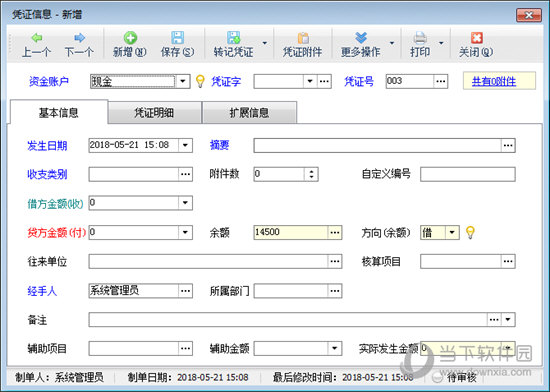Click 制单人：系统管理员 status text

click(x=59, y=377)
